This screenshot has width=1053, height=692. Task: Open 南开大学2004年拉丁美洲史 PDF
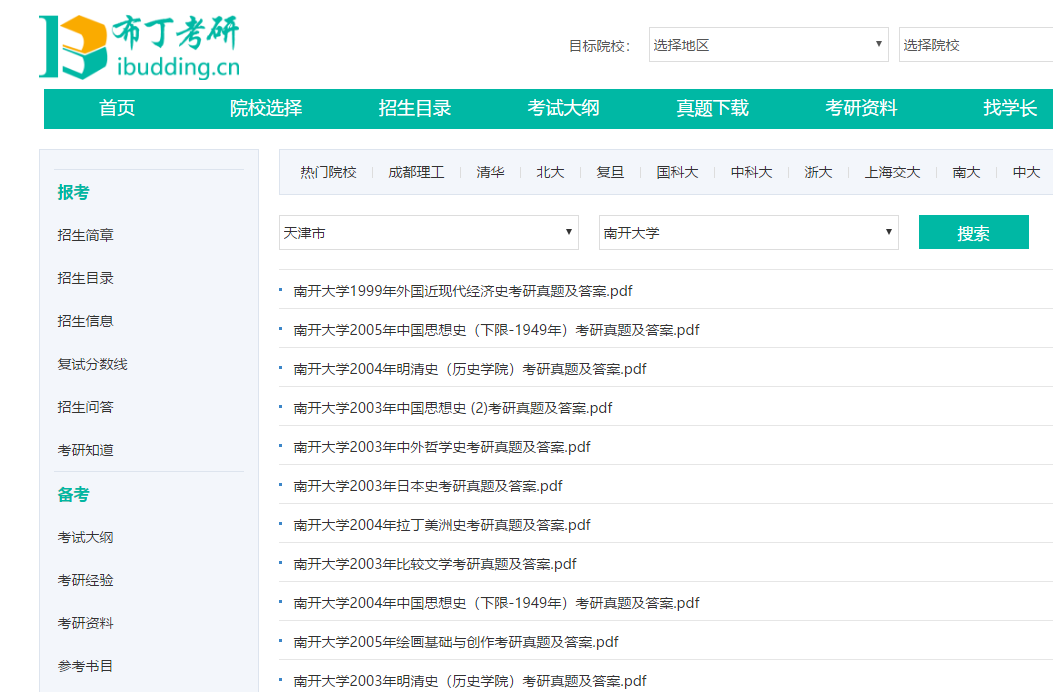tap(442, 525)
